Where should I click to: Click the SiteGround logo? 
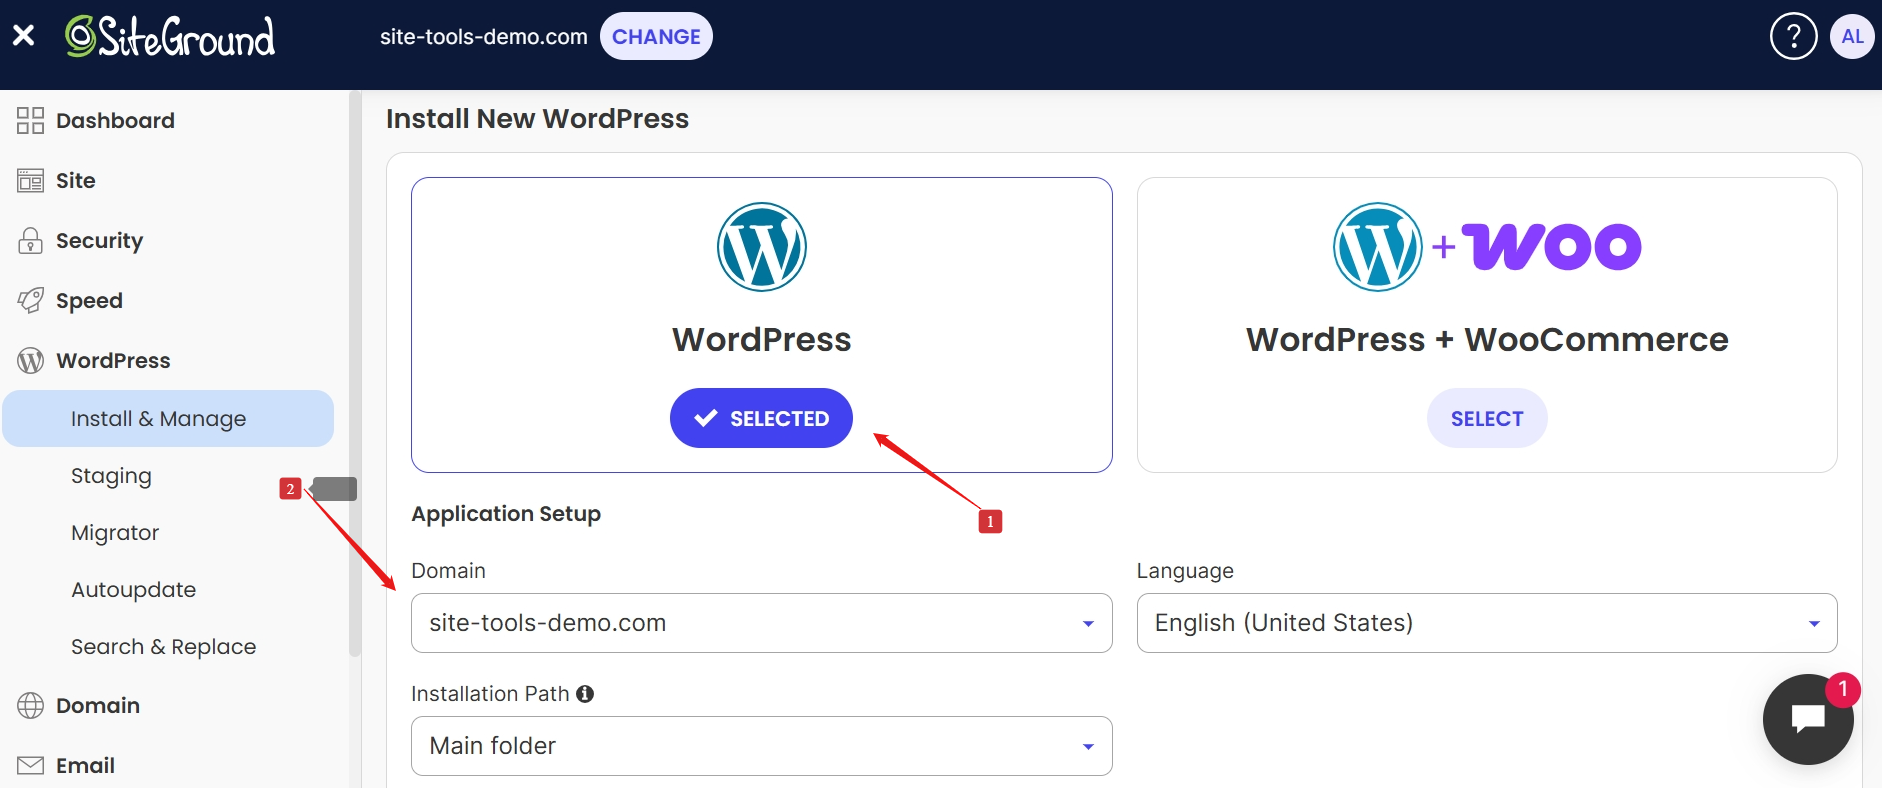pyautogui.click(x=170, y=36)
